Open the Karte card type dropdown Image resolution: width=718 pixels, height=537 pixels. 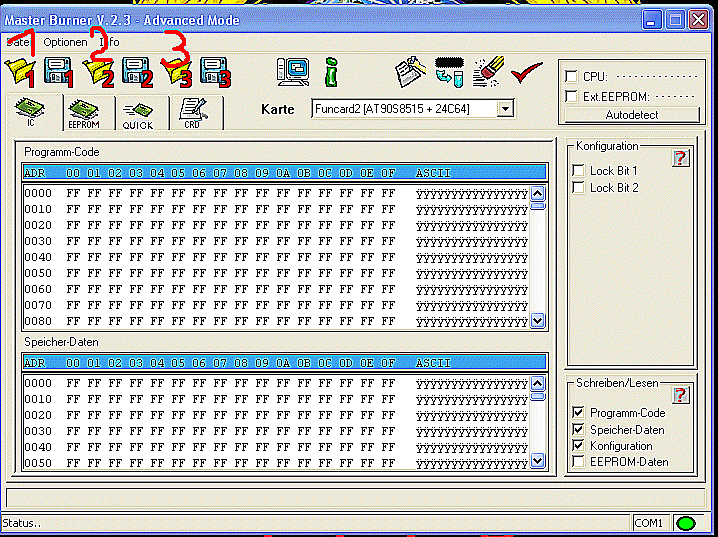[x=505, y=108]
